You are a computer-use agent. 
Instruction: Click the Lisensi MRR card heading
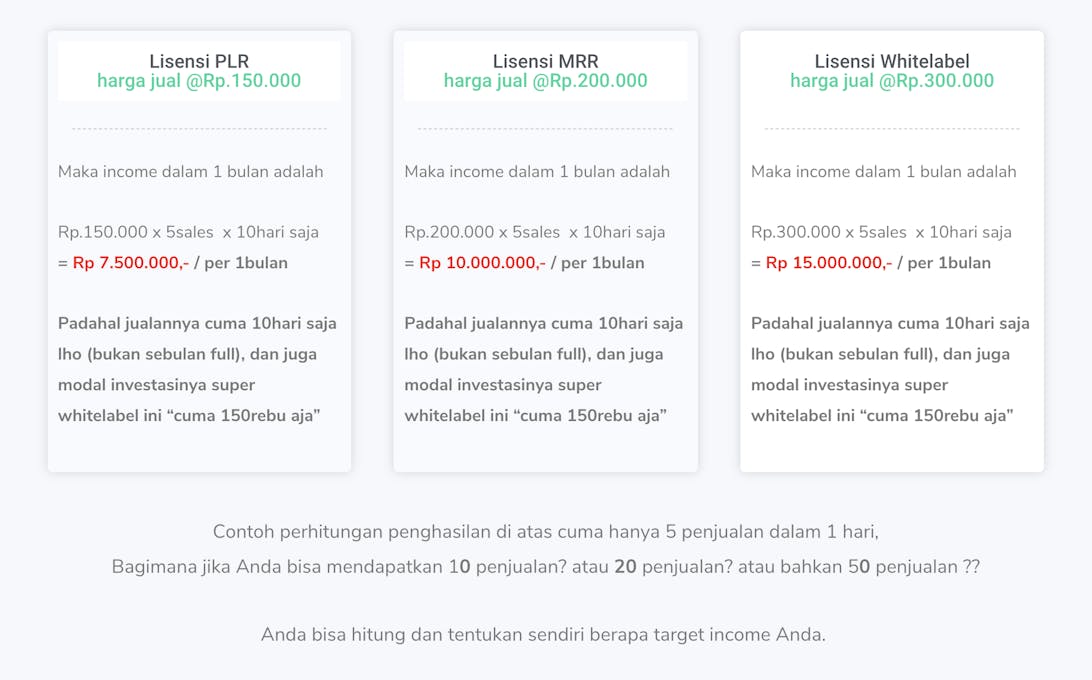click(x=545, y=61)
